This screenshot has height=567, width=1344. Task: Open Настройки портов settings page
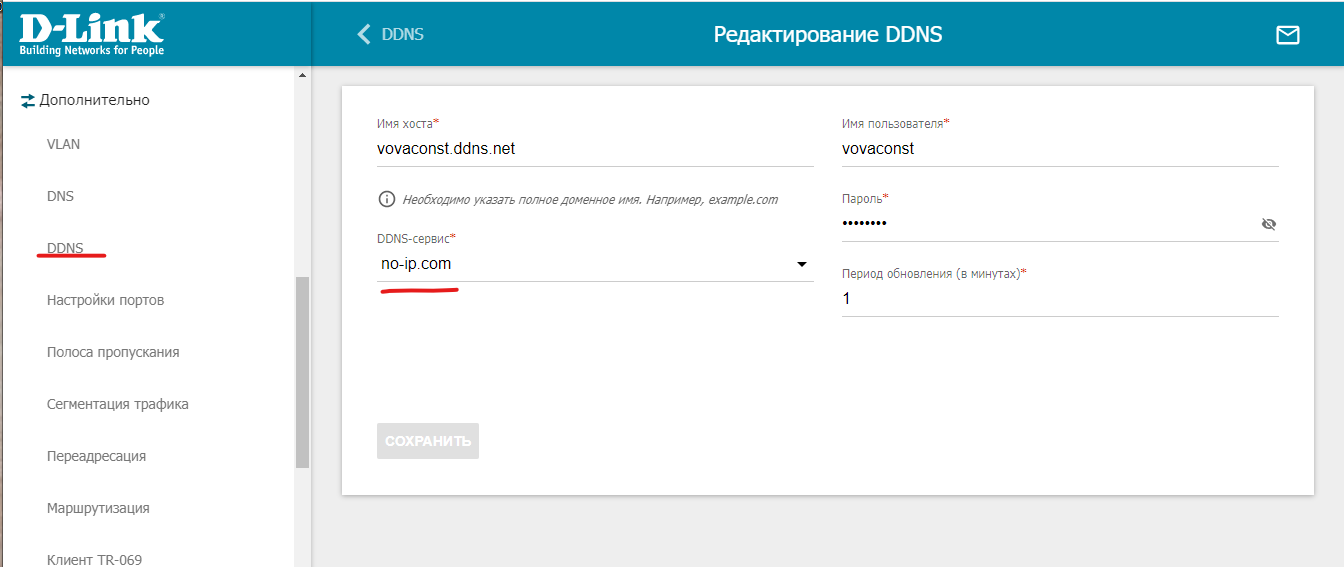coord(105,300)
